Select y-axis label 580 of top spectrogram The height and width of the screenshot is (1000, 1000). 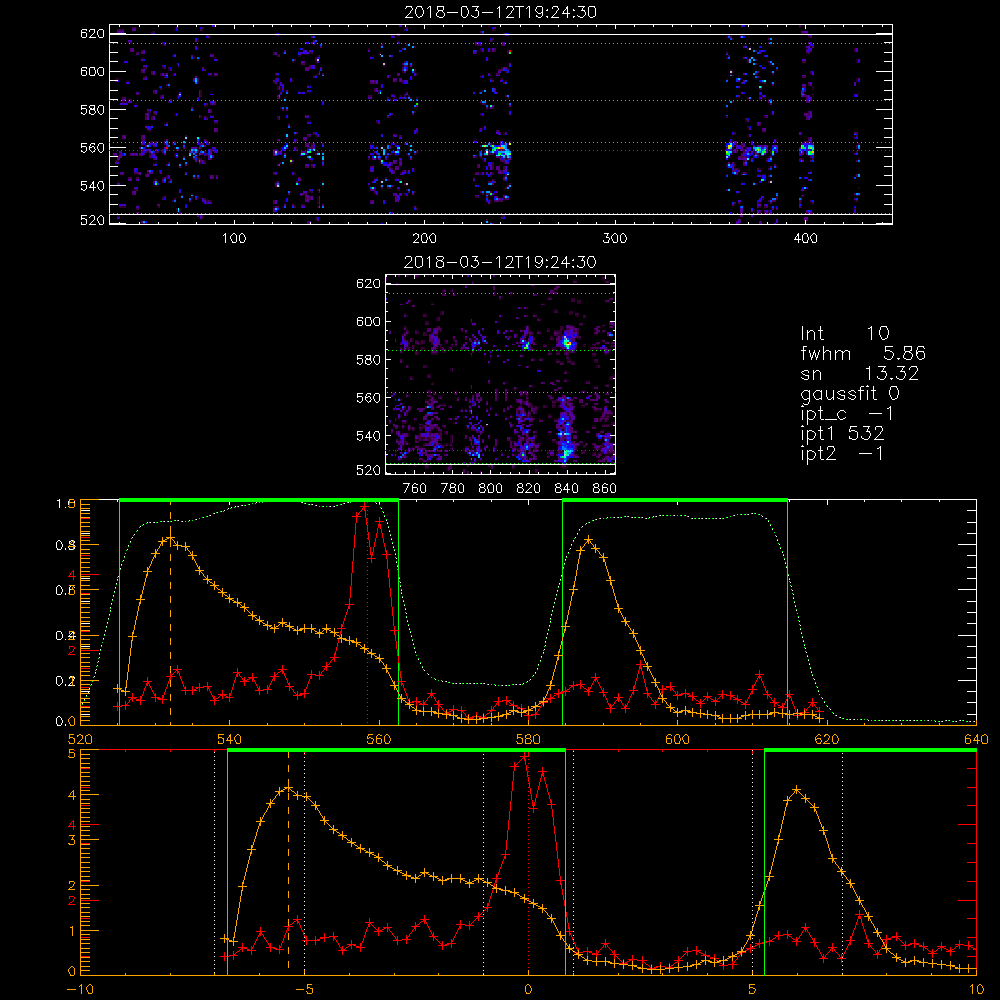coord(92,110)
